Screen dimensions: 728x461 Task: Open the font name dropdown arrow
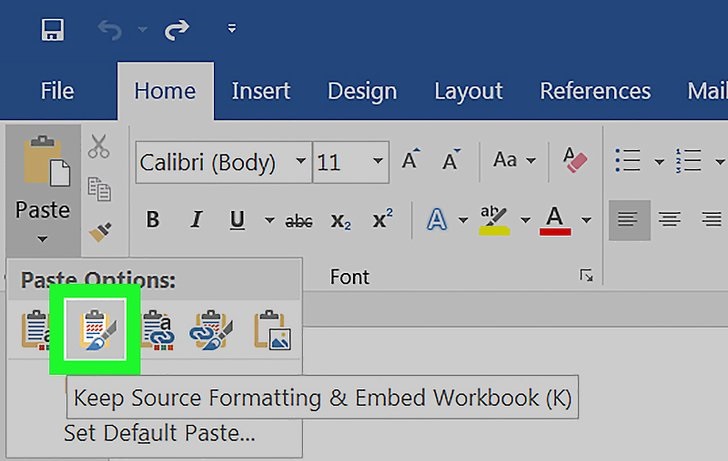click(x=301, y=162)
